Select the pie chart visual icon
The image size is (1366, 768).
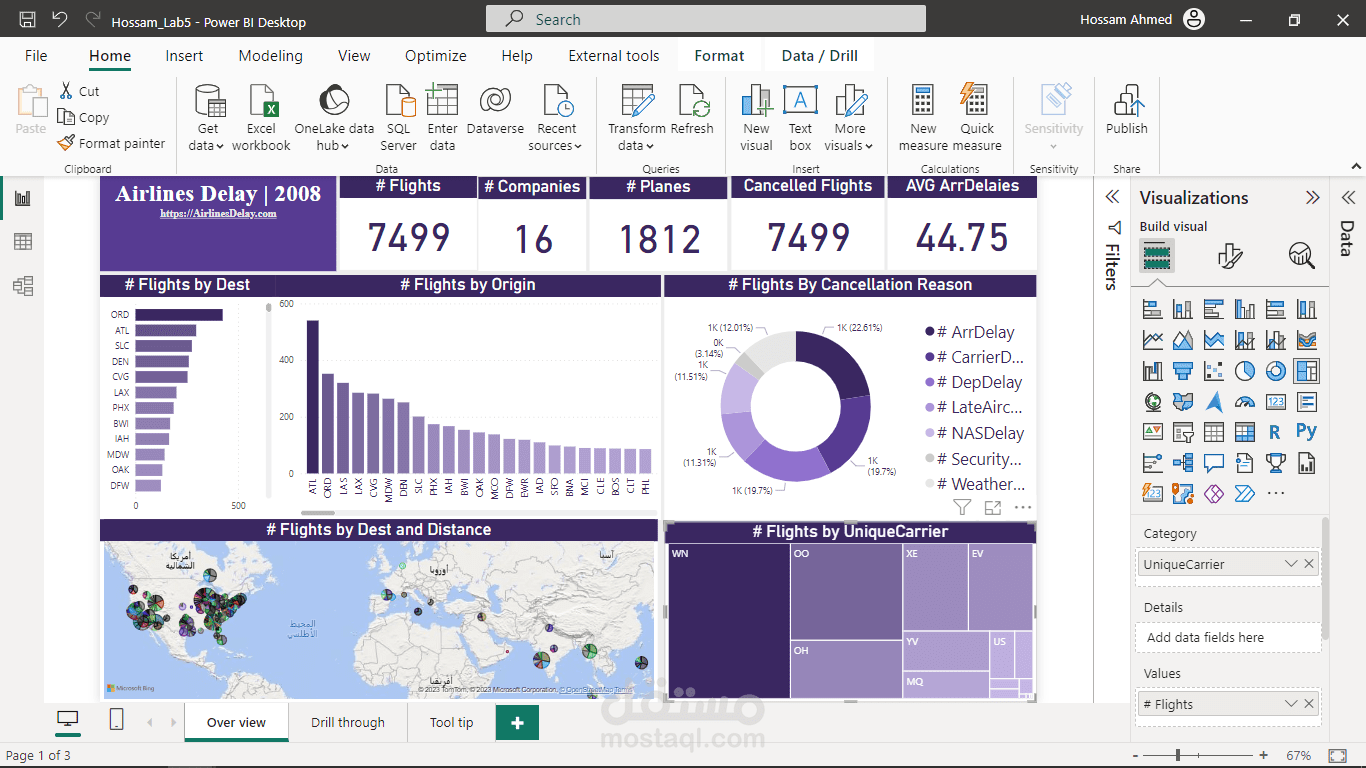tap(1244, 371)
